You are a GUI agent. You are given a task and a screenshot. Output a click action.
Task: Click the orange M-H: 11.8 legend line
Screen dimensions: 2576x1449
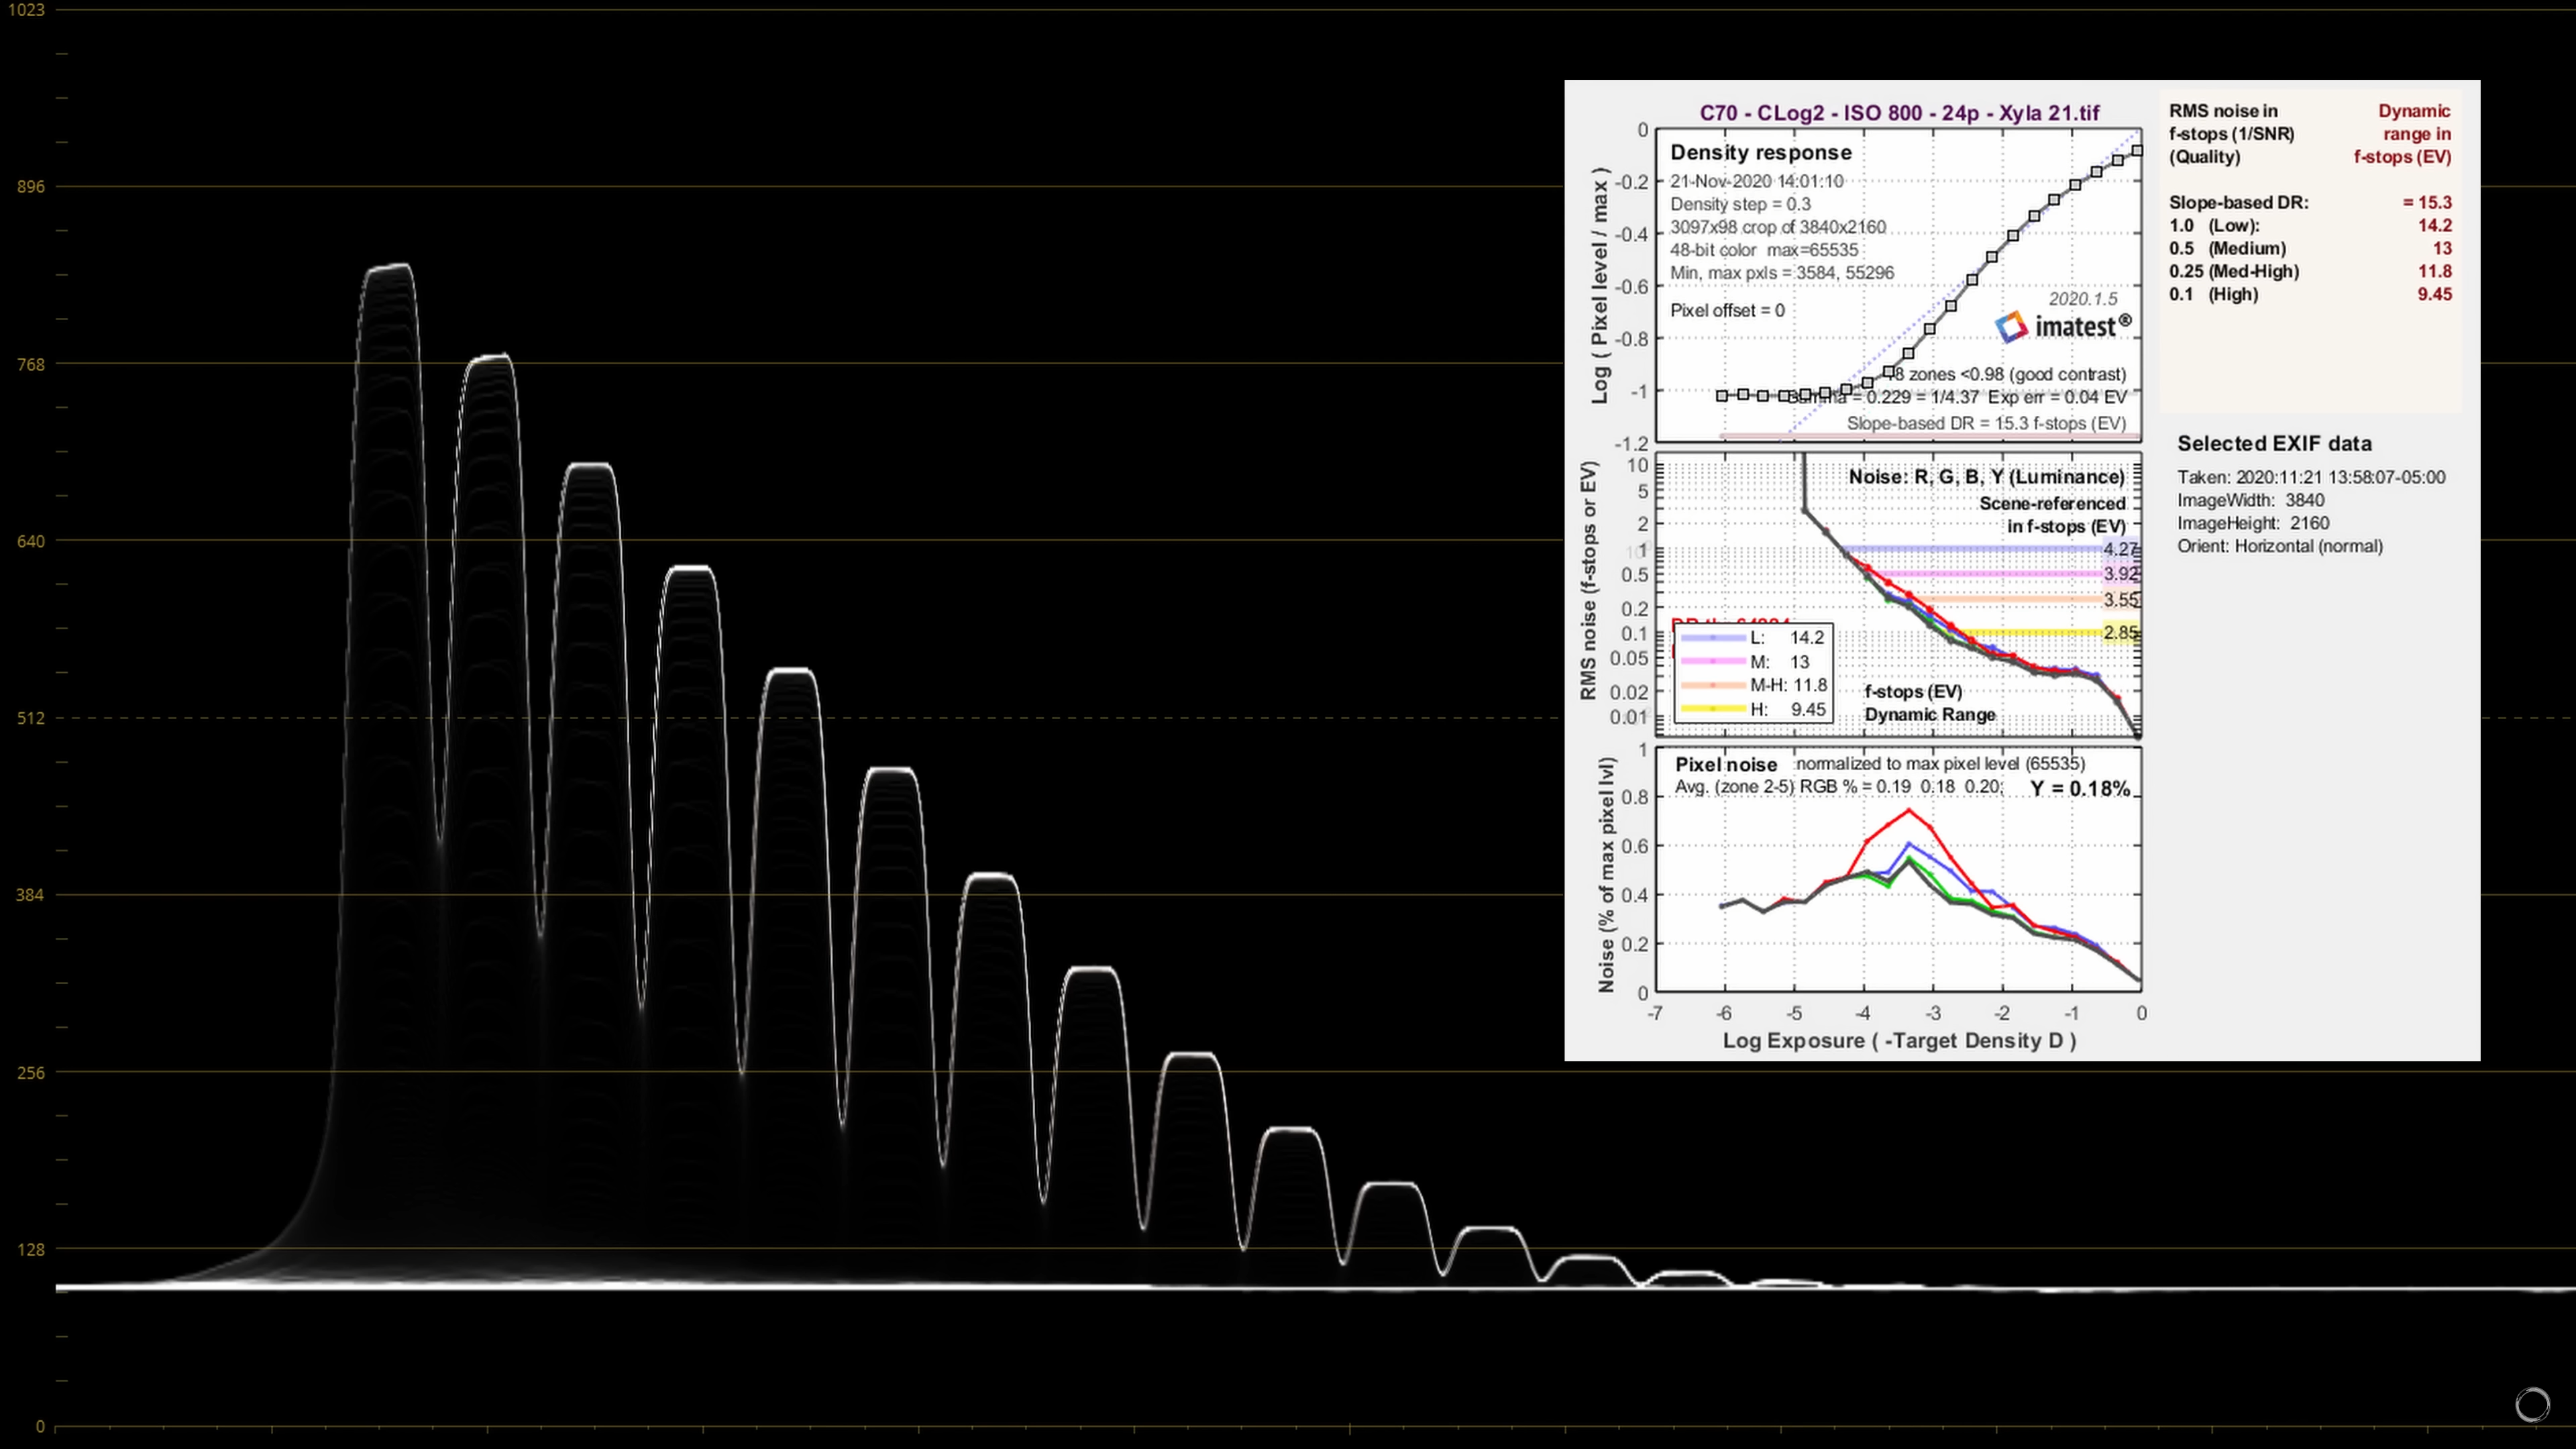(x=1714, y=686)
